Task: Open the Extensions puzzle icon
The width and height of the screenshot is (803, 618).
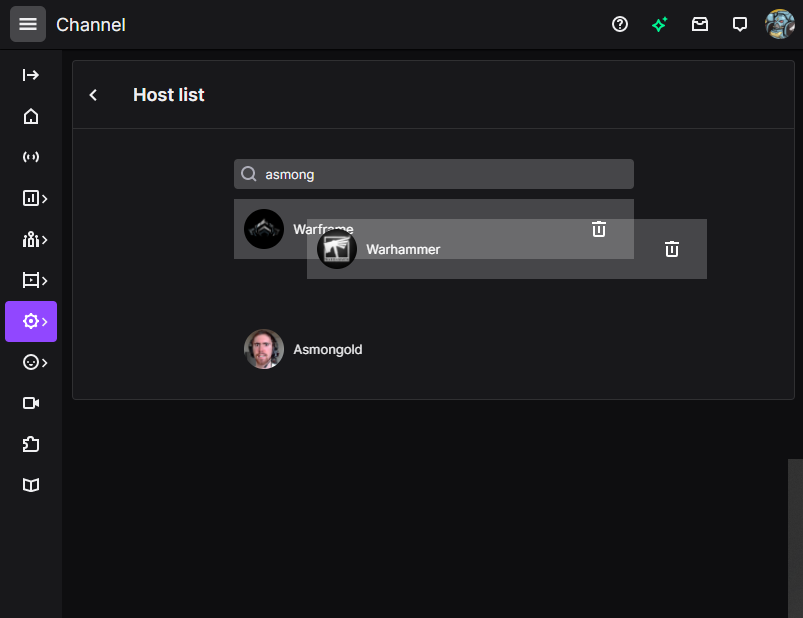Action: (x=31, y=444)
